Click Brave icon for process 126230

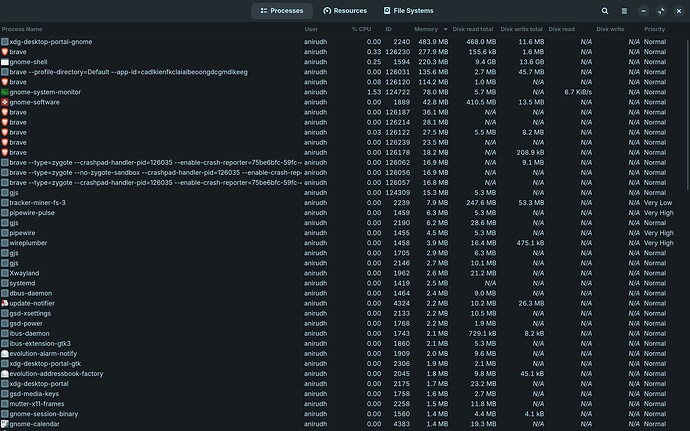pyautogui.click(x=5, y=52)
